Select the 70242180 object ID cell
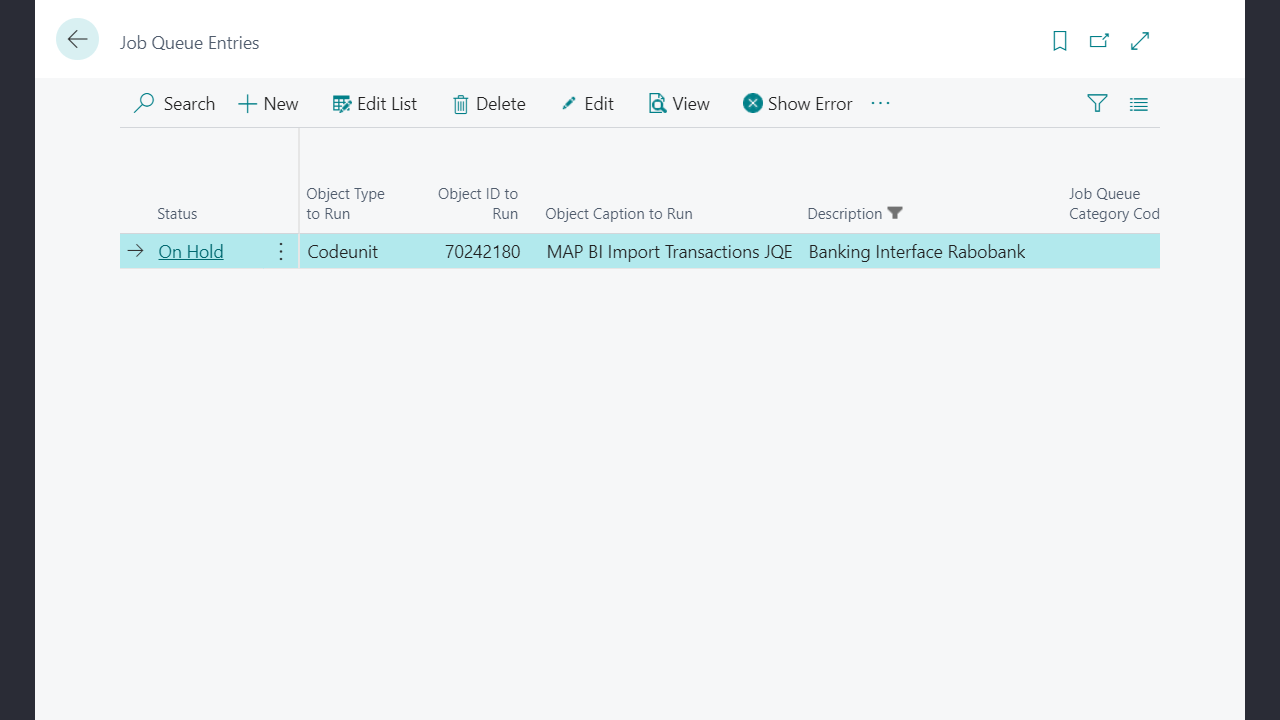This screenshot has width=1280, height=720. (x=483, y=252)
